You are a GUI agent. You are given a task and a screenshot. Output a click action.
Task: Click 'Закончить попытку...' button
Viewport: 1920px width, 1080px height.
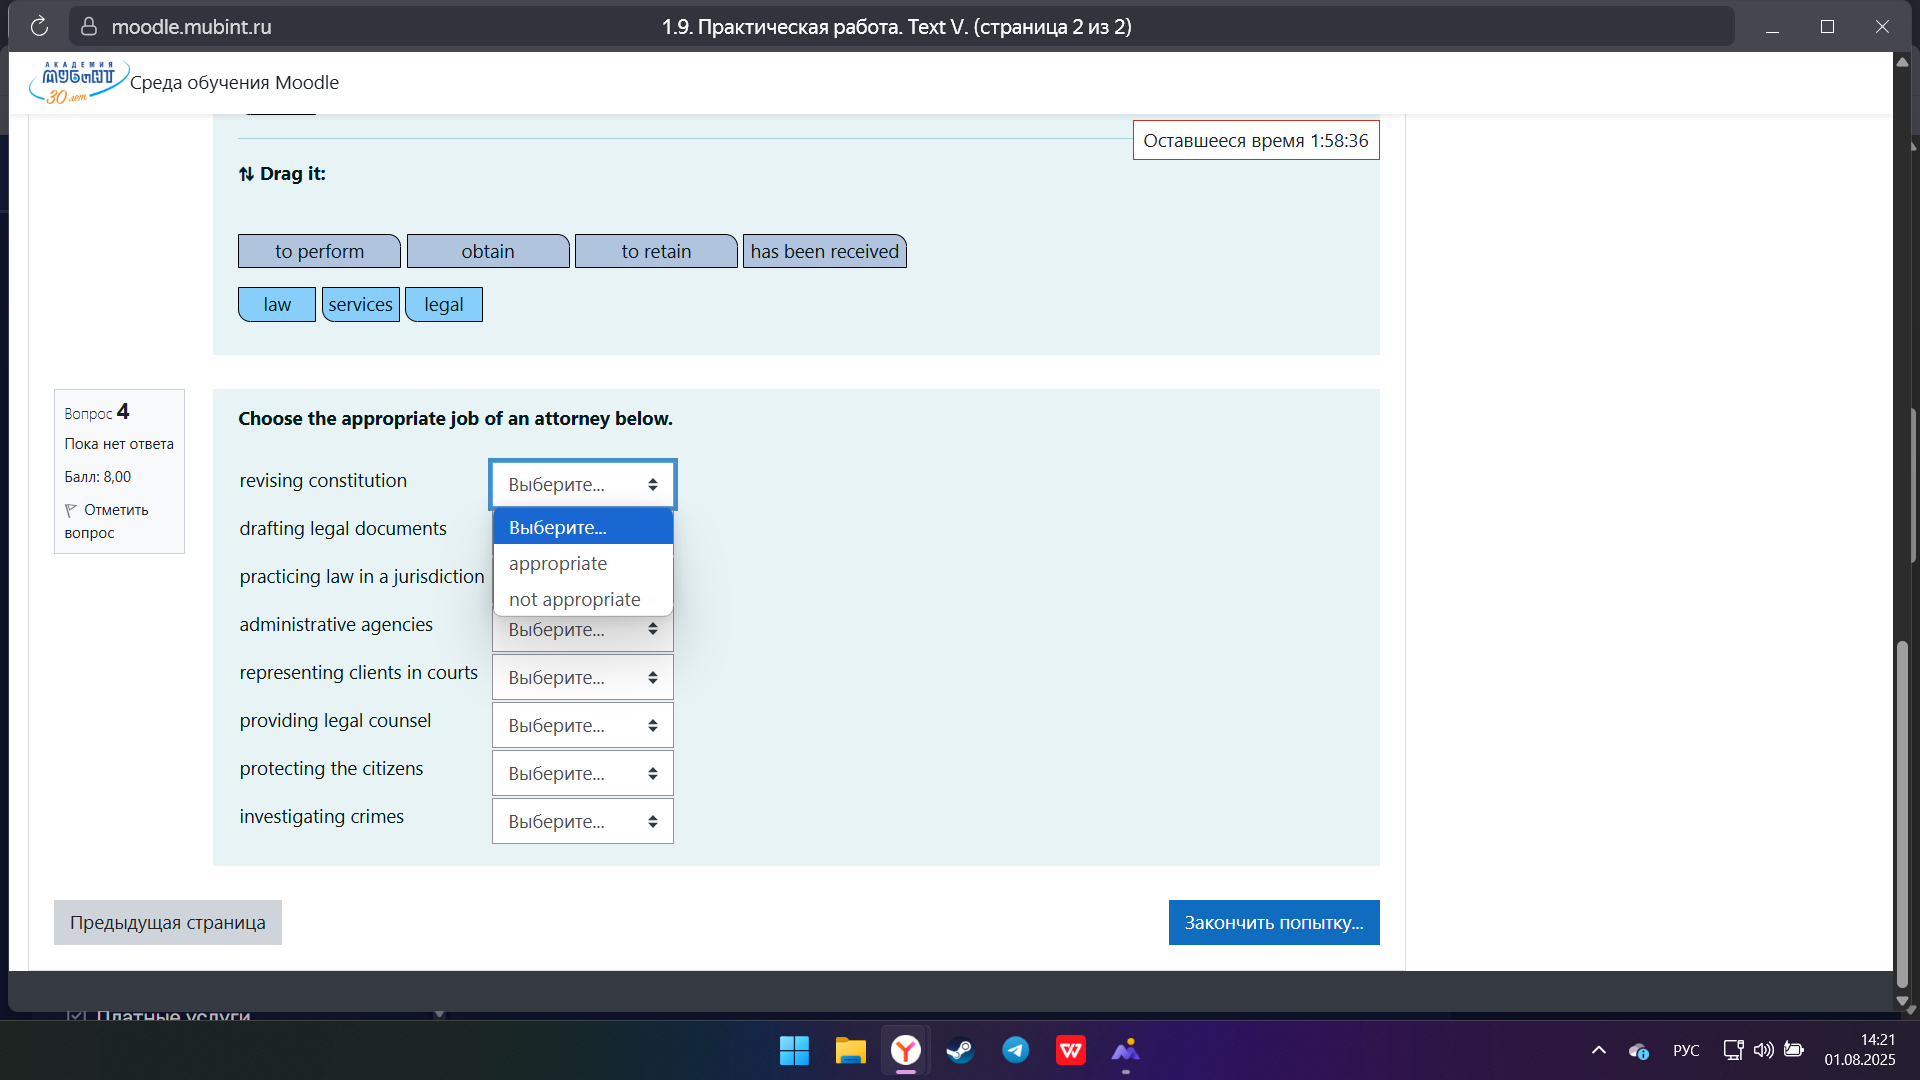click(1273, 922)
